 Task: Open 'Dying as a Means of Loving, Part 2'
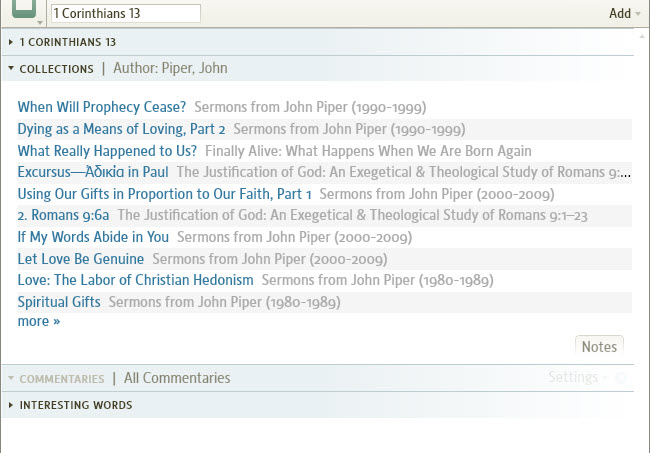click(121, 129)
